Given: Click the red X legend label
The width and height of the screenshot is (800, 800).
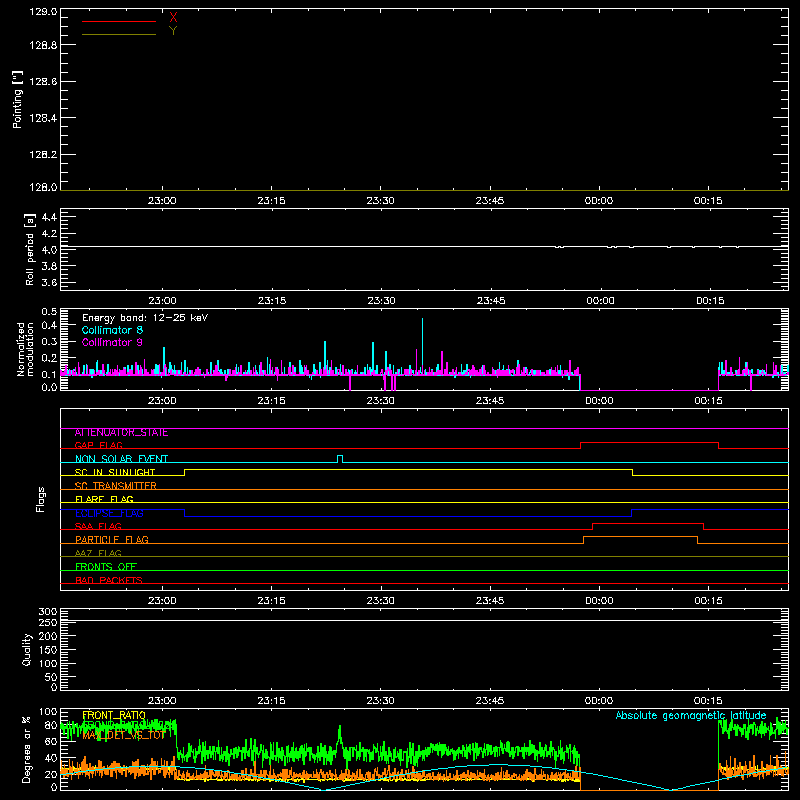Looking at the screenshot, I should coord(173,18).
